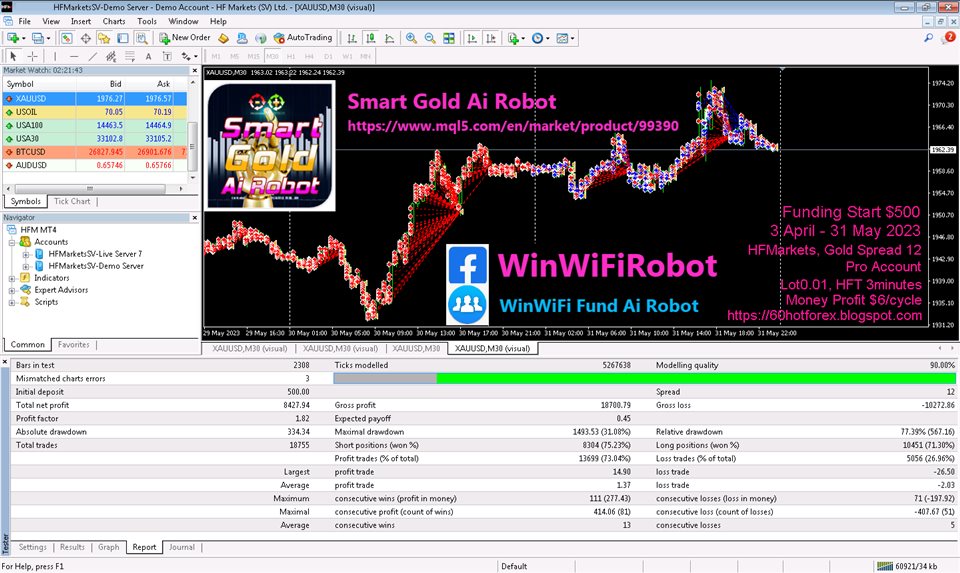Toggle the Strategy Tester icon
Screen dimensions: 960x573
tap(141, 38)
